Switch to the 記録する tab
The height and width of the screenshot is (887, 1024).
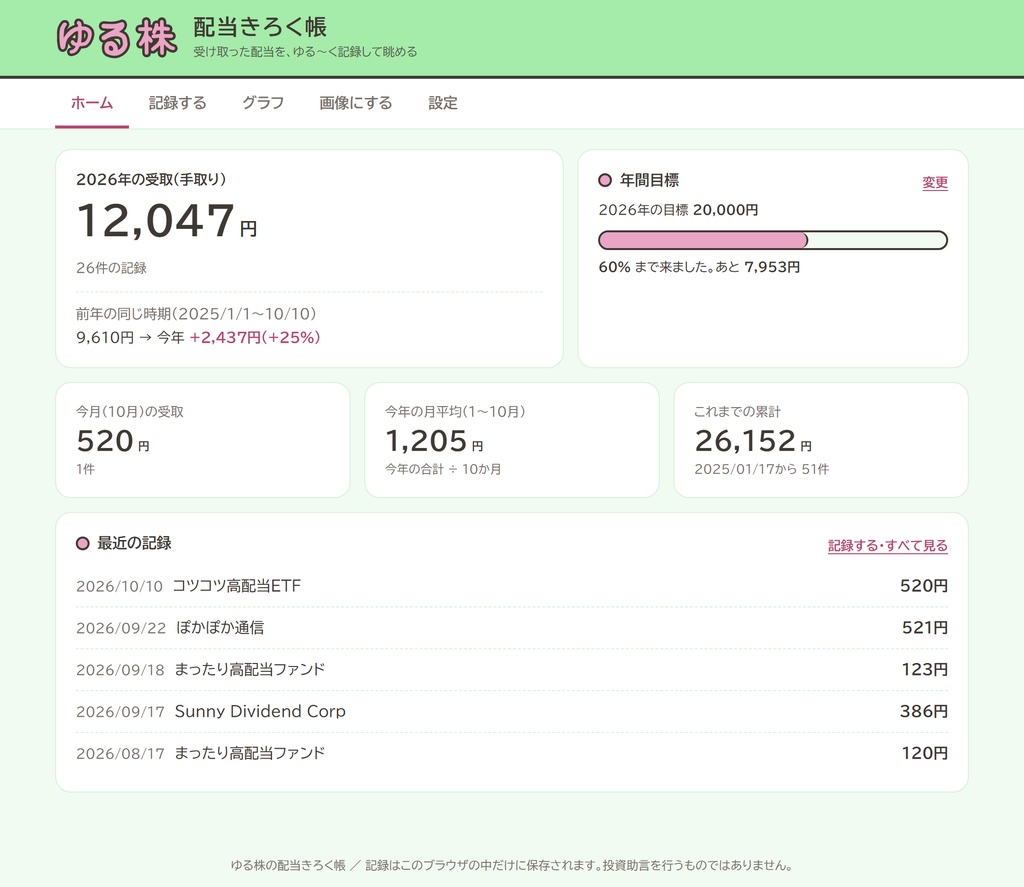[177, 103]
